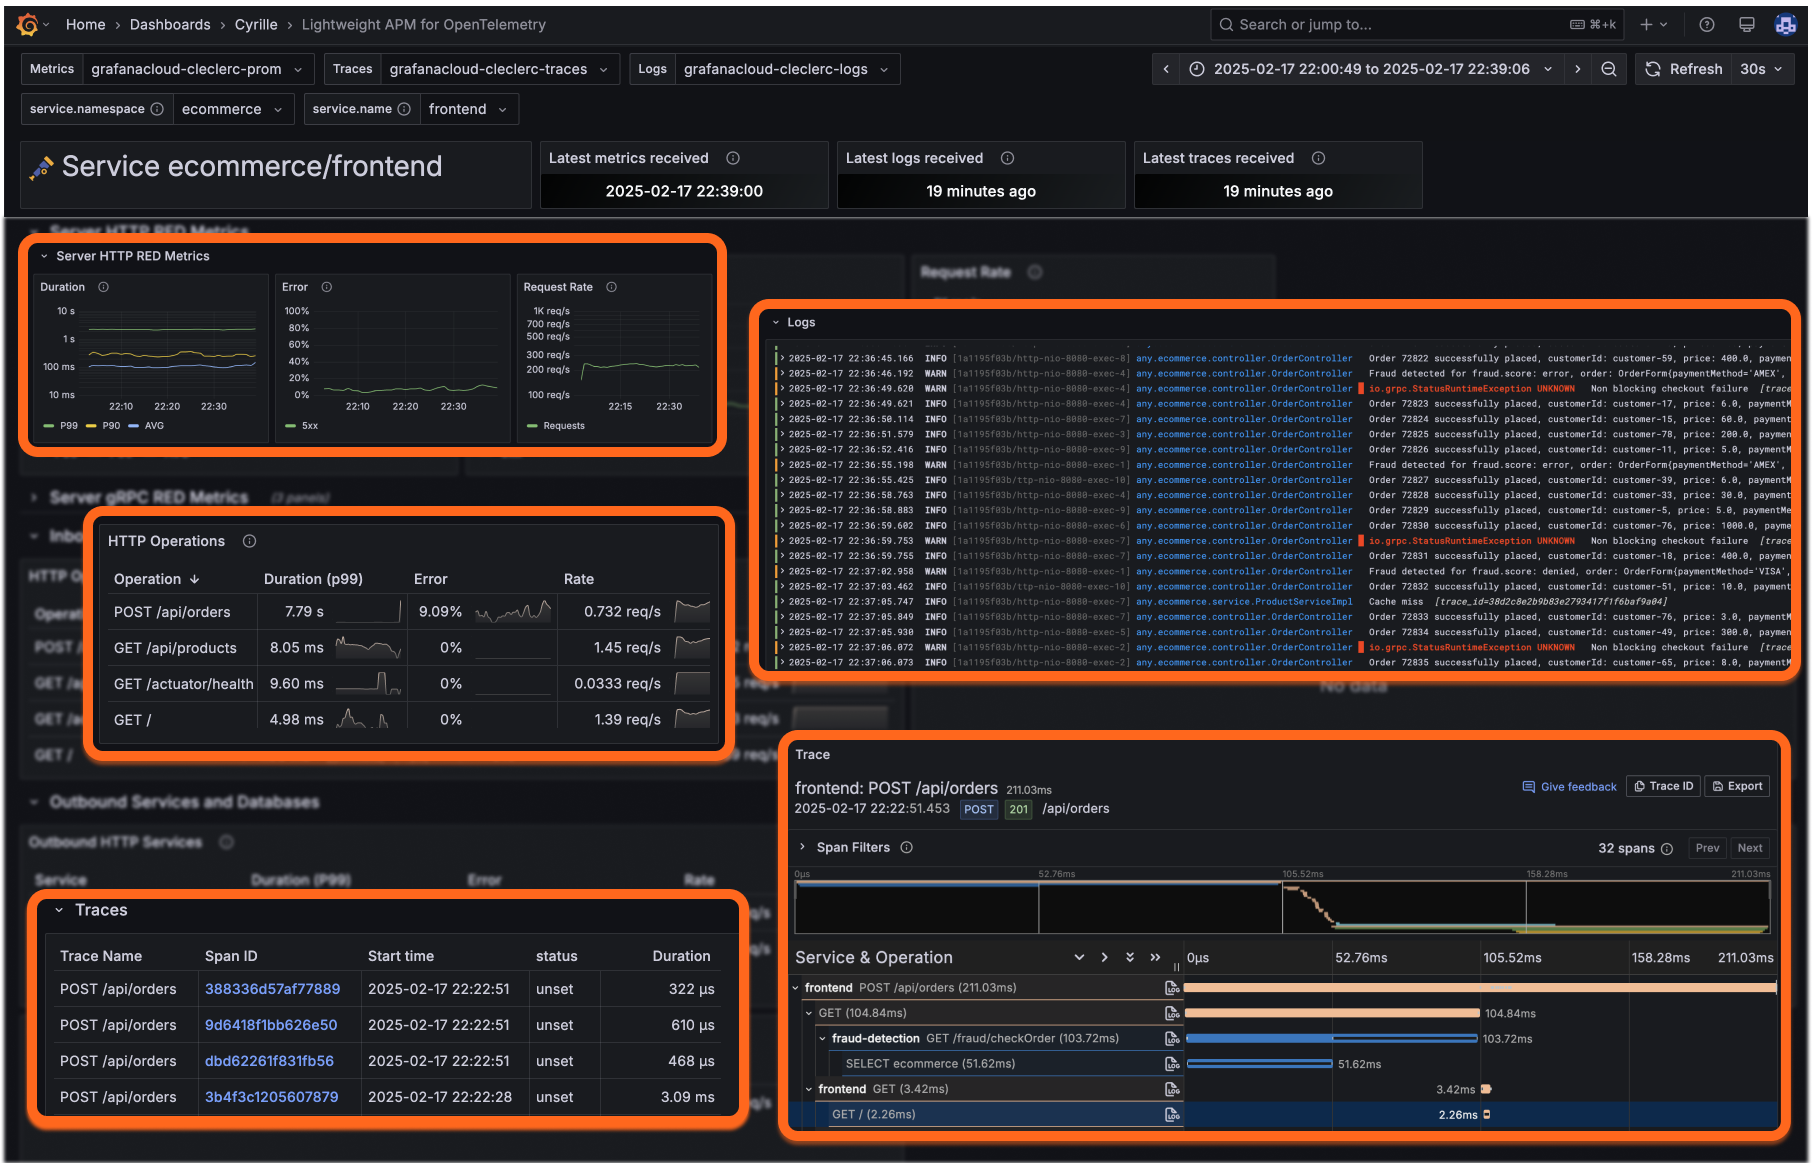Viewport: 1812px width, 1163px height.
Task: Click the Search or jump to field
Action: [1416, 25]
